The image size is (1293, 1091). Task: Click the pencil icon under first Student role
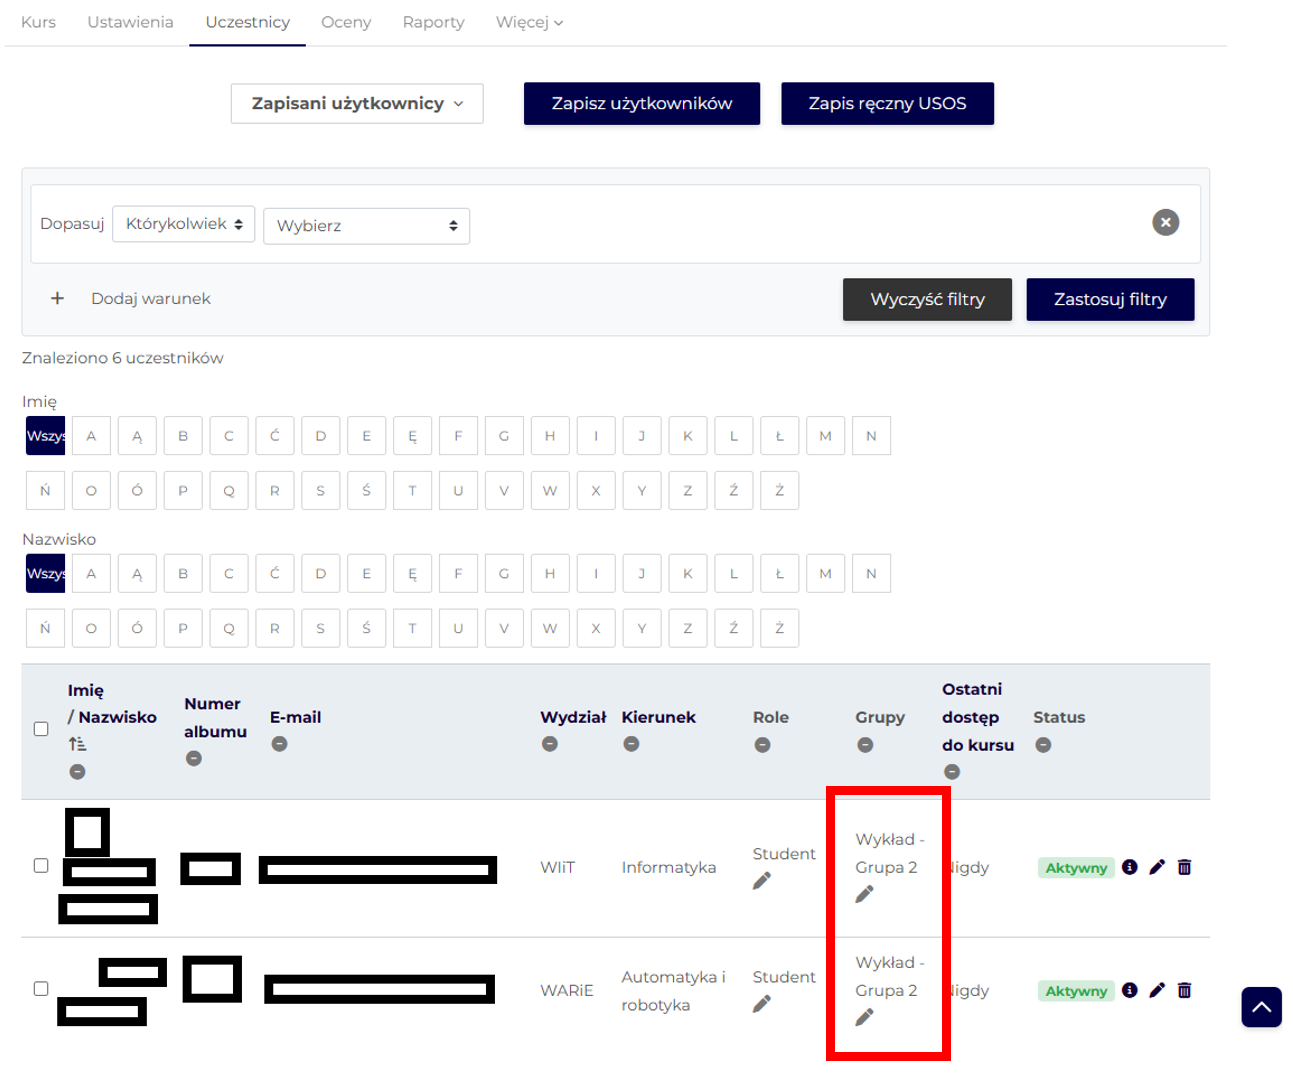pos(762,881)
